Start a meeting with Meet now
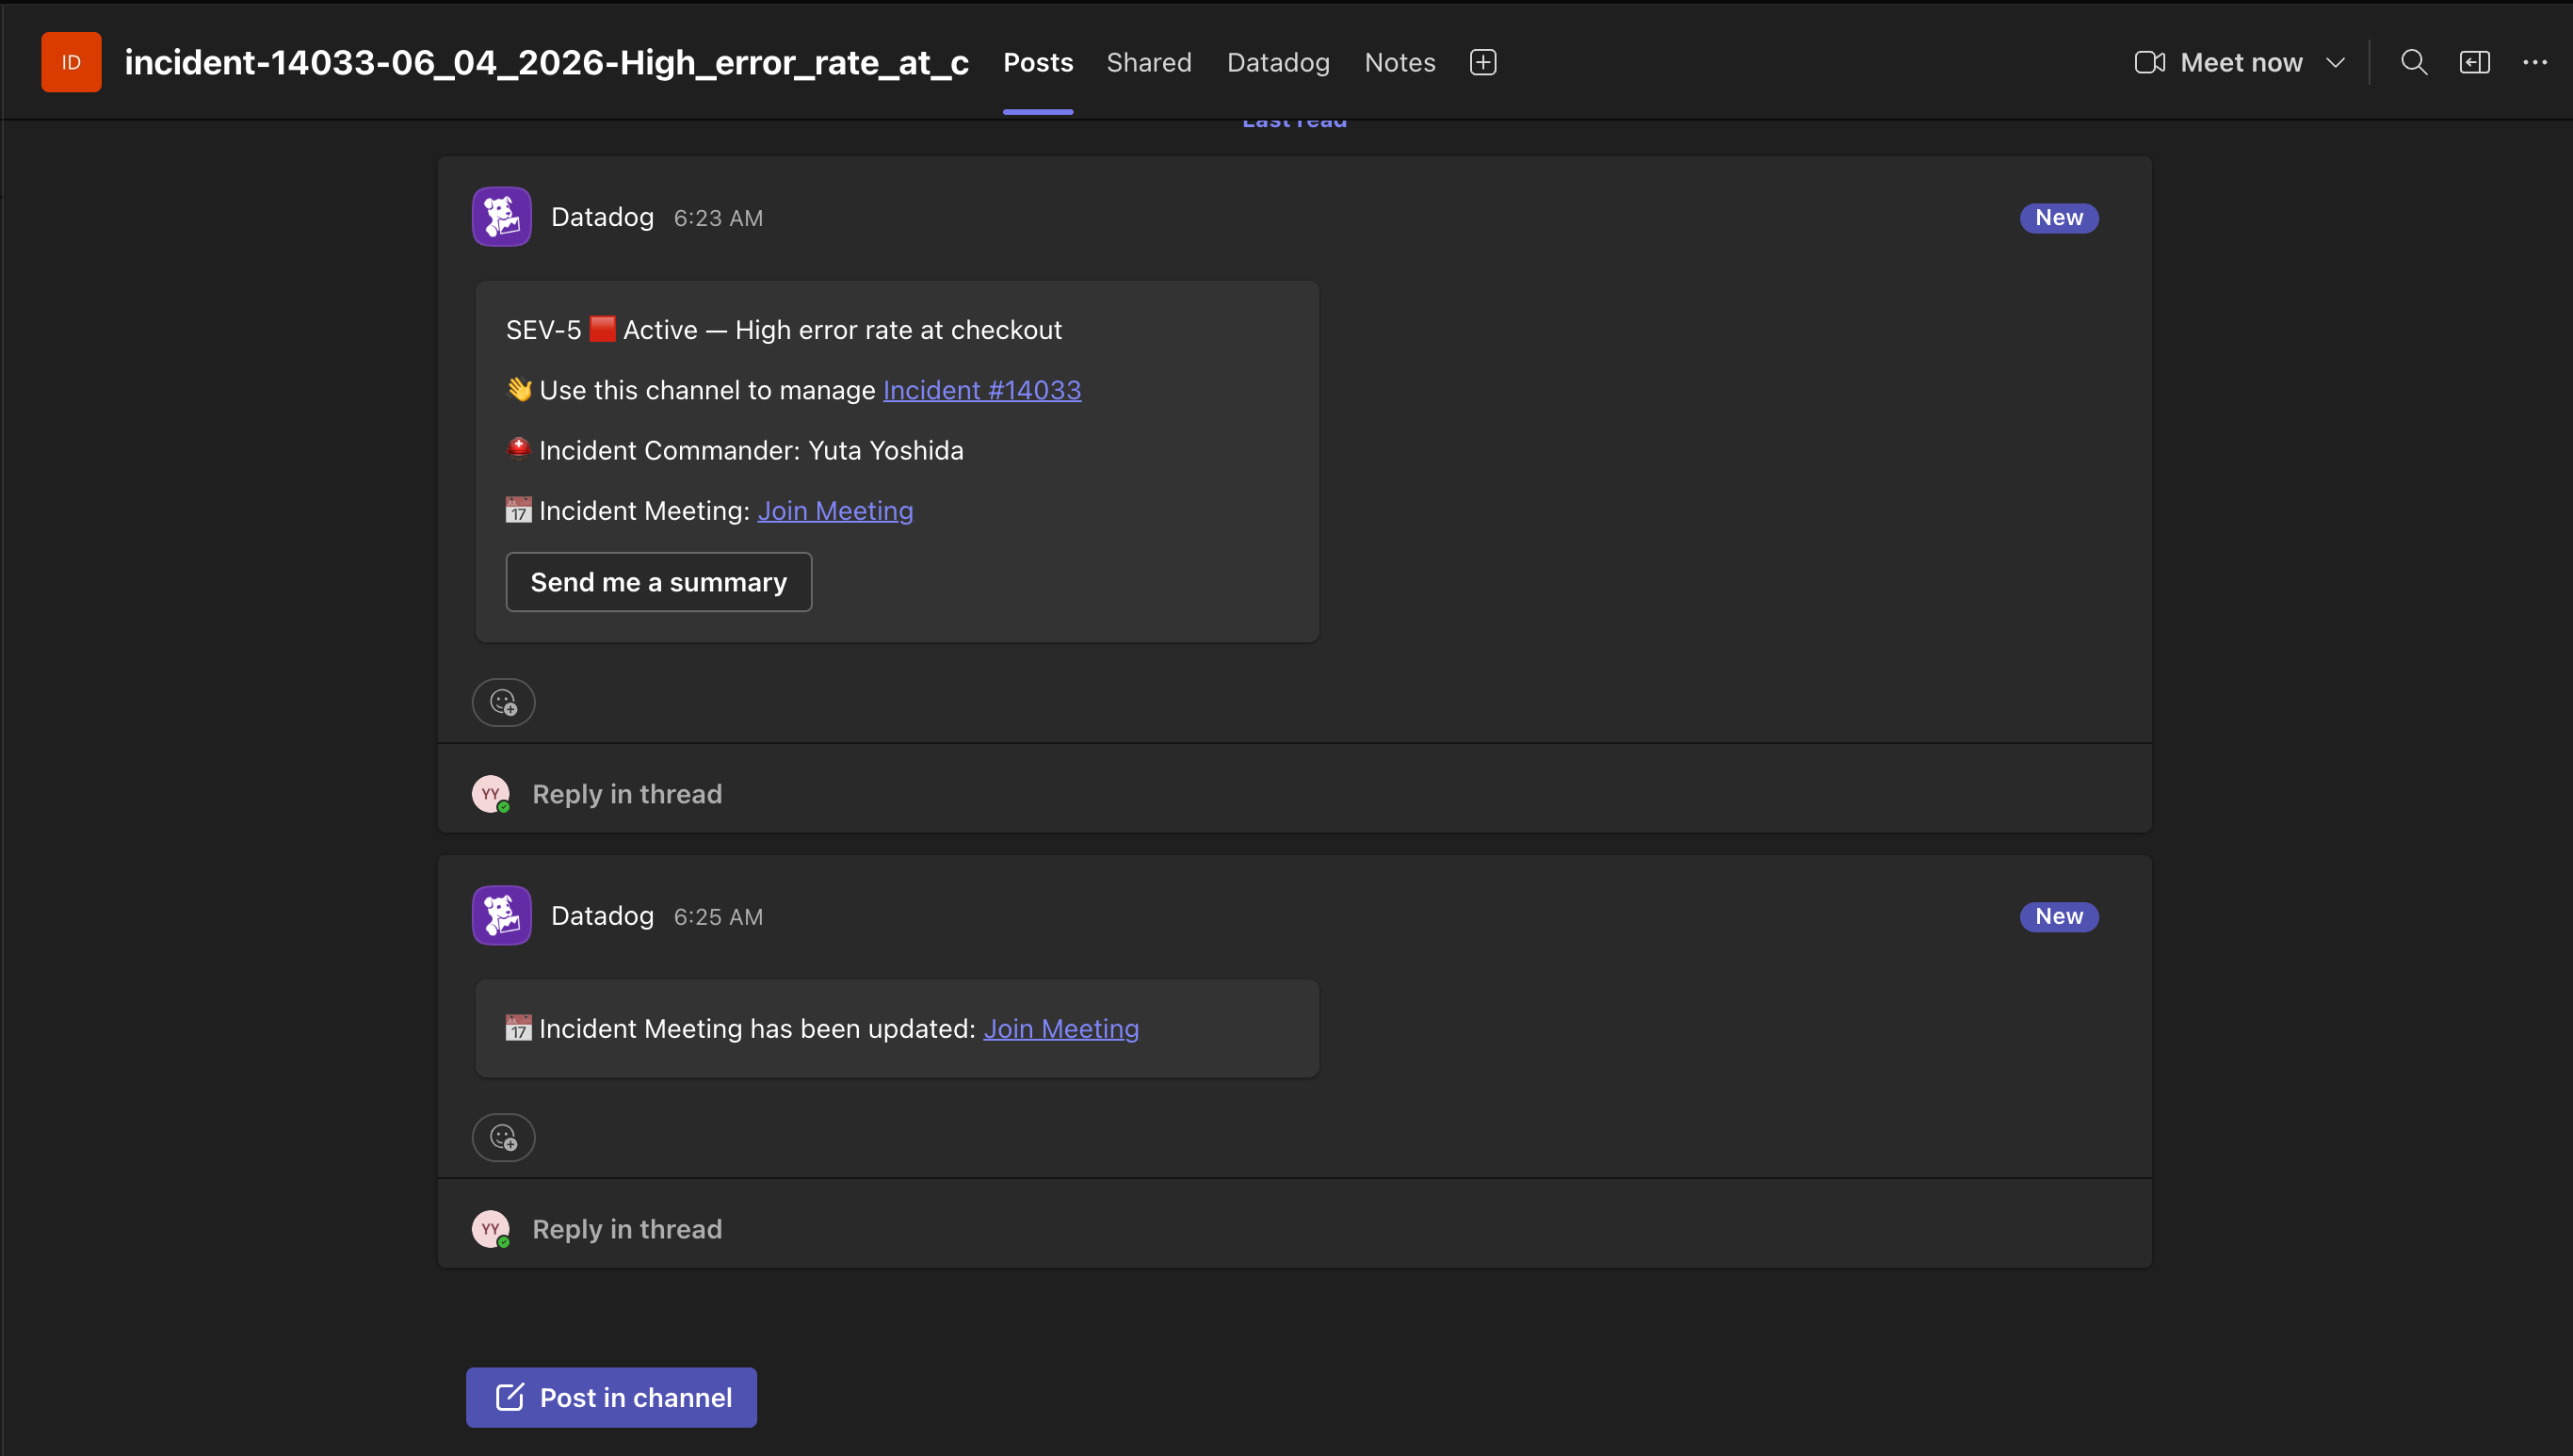The height and width of the screenshot is (1456, 2573). 2218,62
